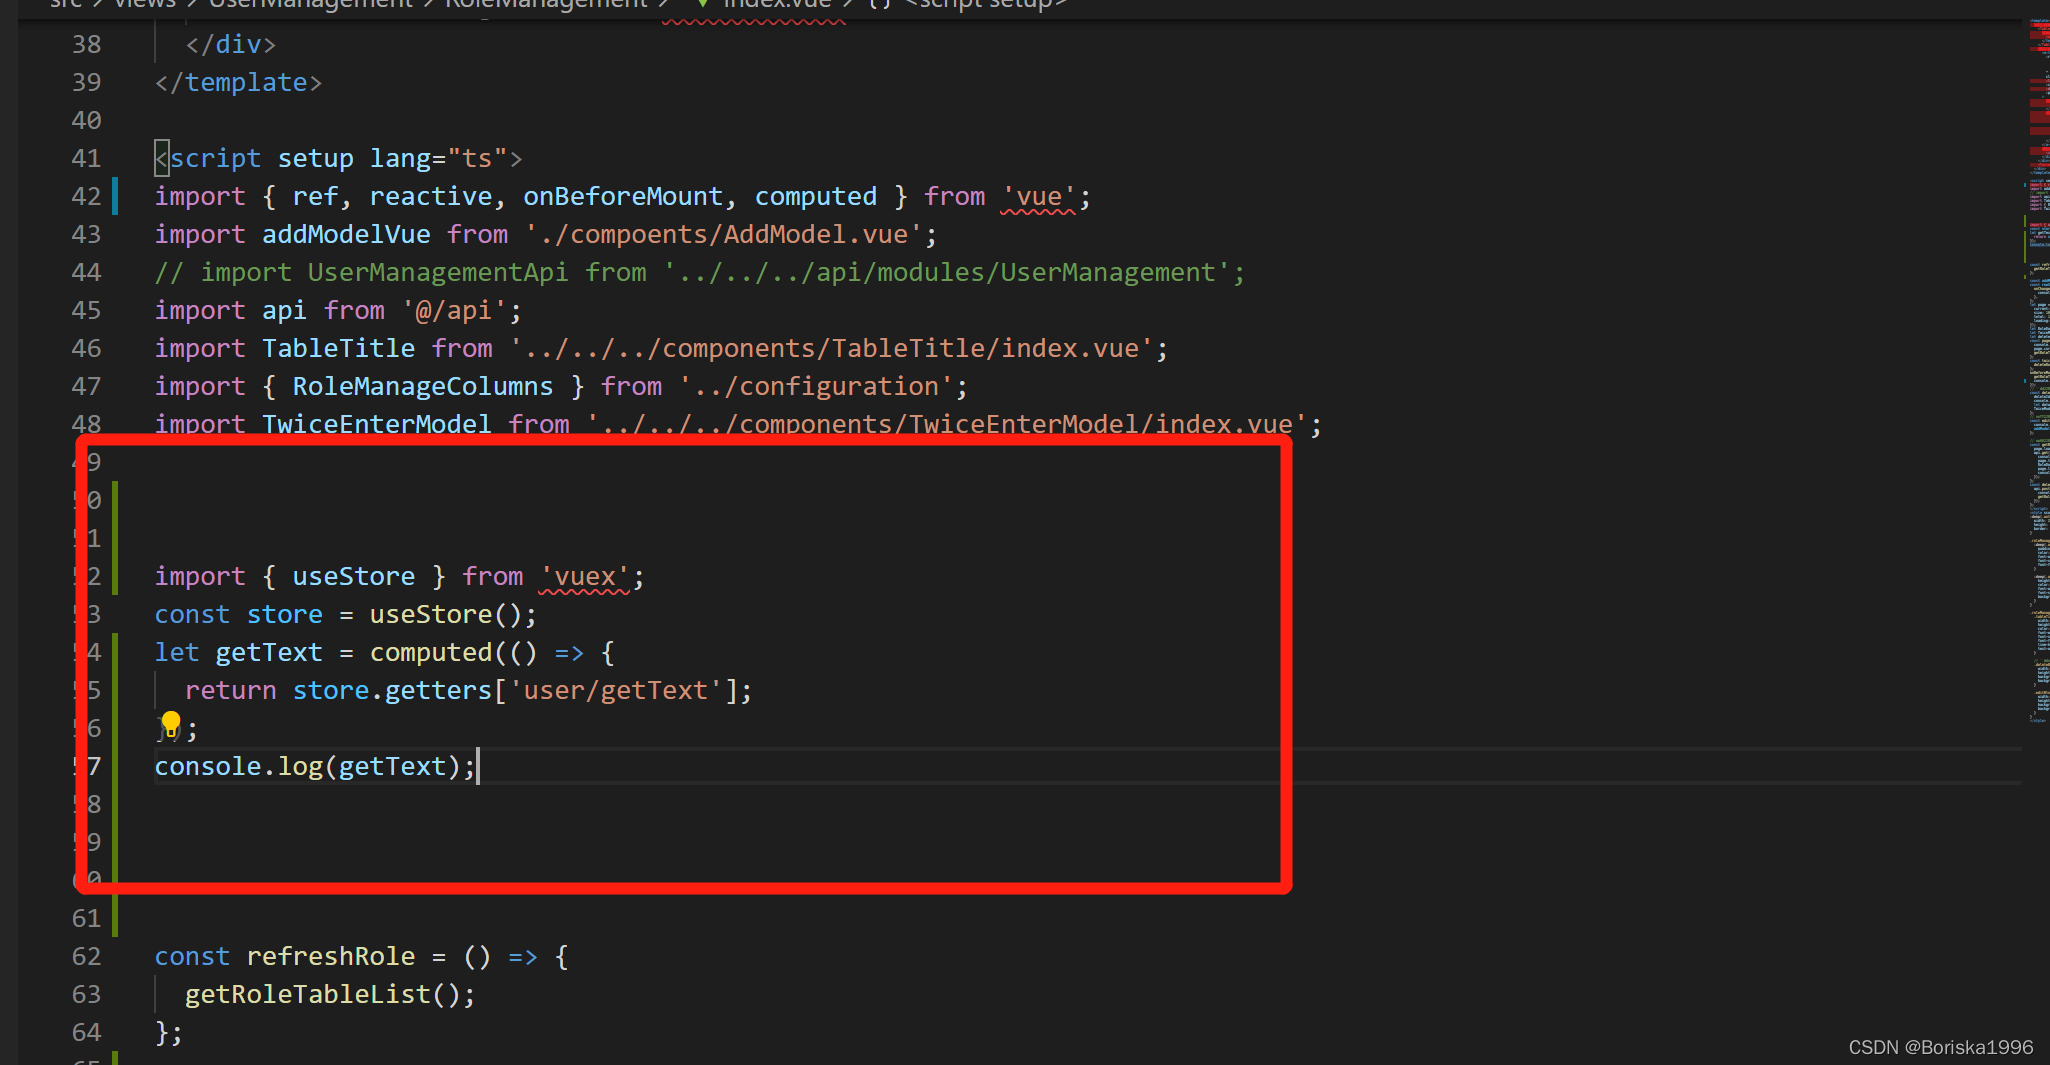Click the "ts" string on line 41
Image resolution: width=2050 pixels, height=1065 pixels.
(477, 158)
